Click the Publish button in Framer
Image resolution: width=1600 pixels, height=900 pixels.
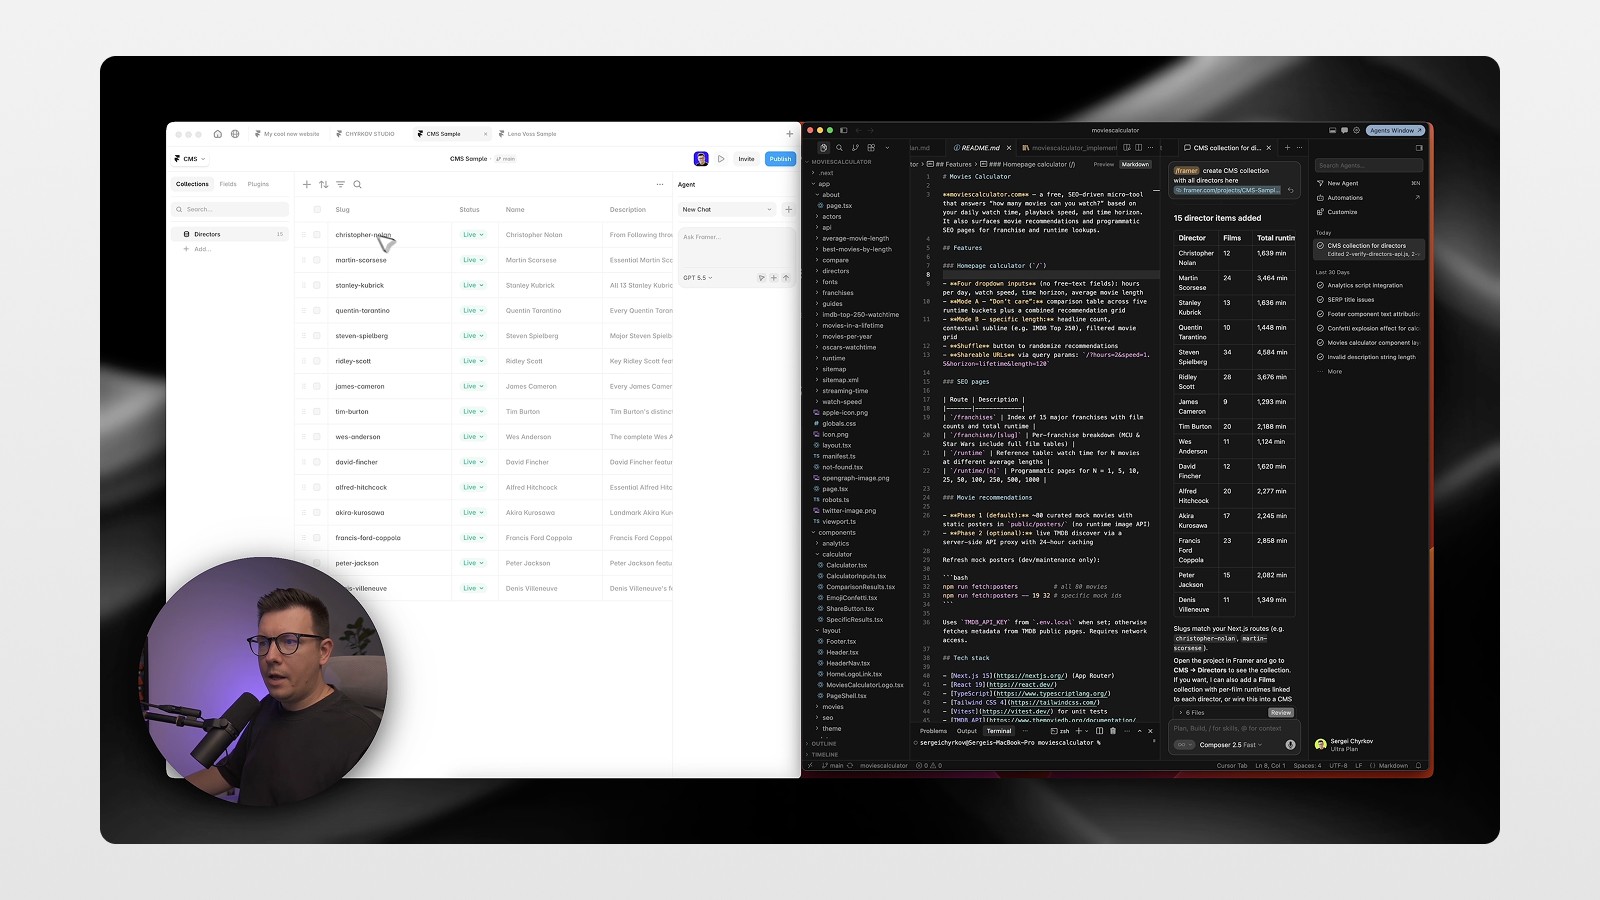pos(780,159)
